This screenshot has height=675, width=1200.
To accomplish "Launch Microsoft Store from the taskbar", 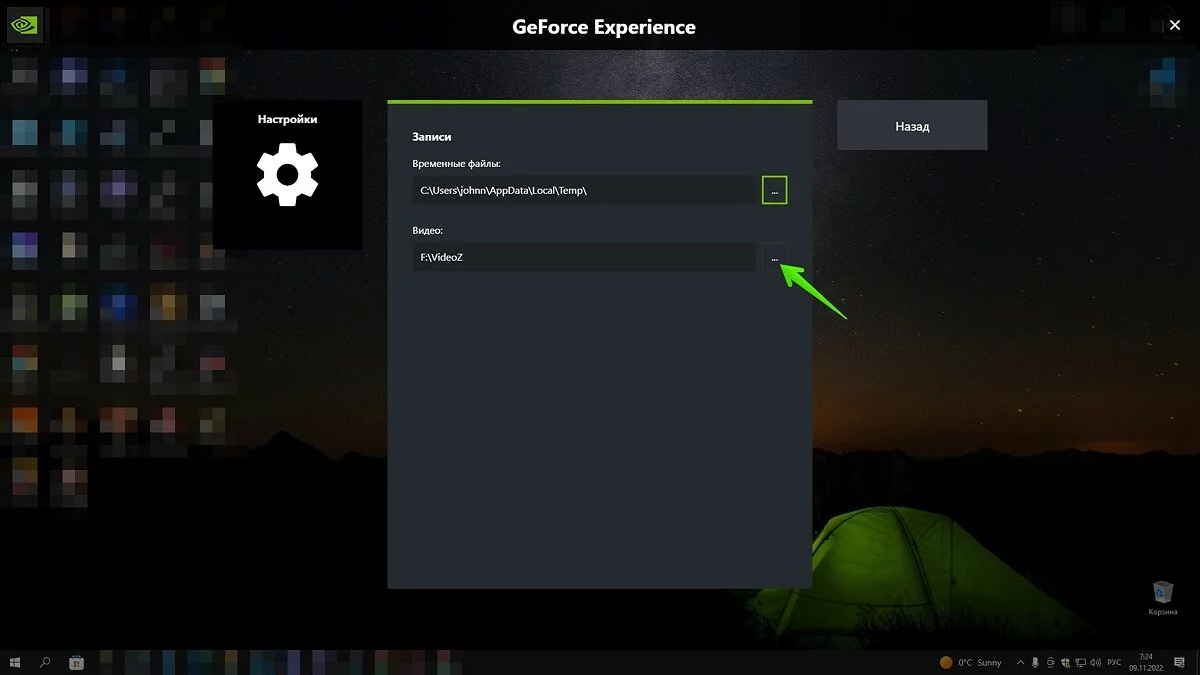I will (x=76, y=662).
